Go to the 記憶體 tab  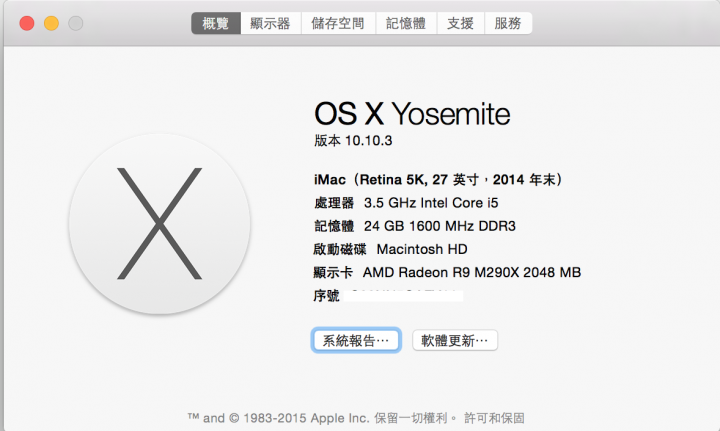[x=406, y=23]
